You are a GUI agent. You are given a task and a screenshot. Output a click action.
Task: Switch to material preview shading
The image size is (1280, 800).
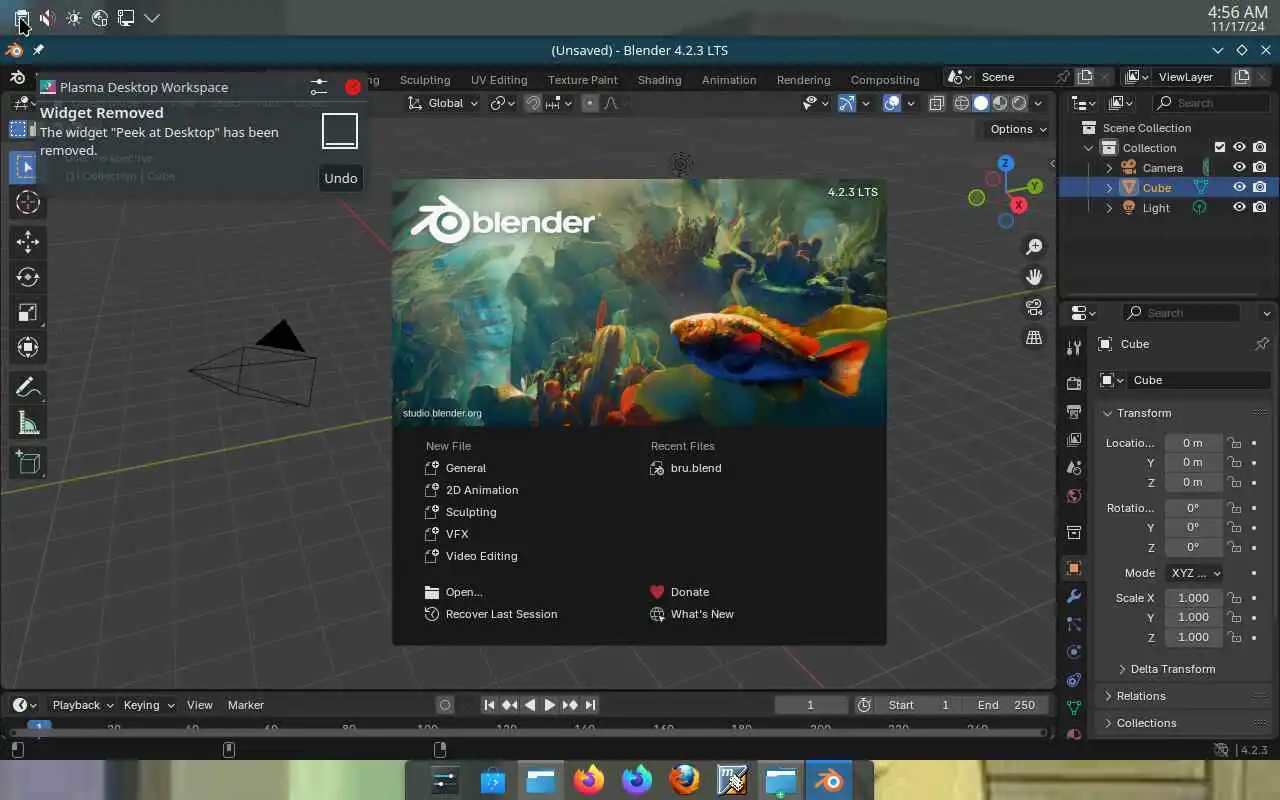(1000, 103)
